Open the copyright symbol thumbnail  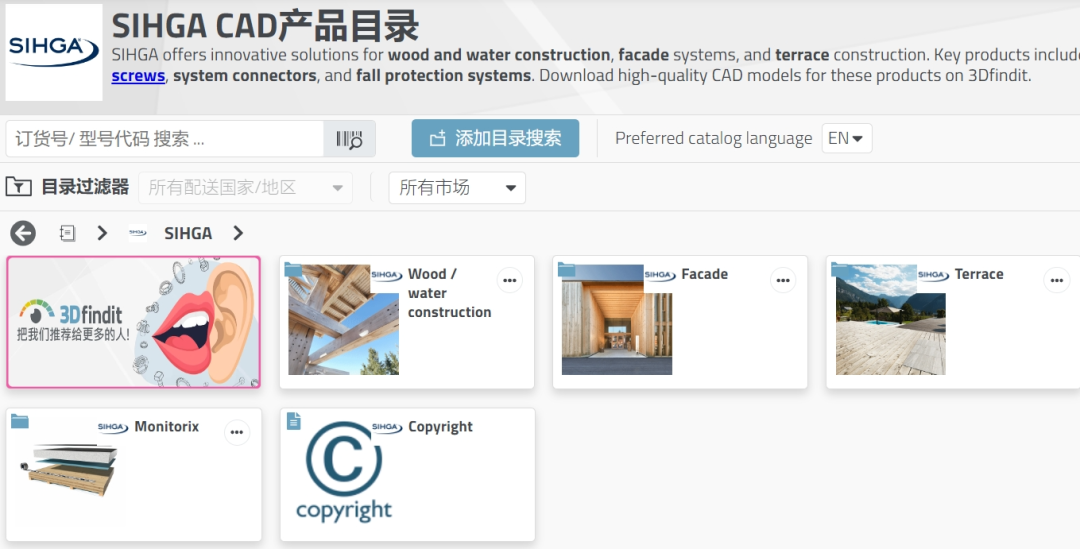[x=344, y=471]
